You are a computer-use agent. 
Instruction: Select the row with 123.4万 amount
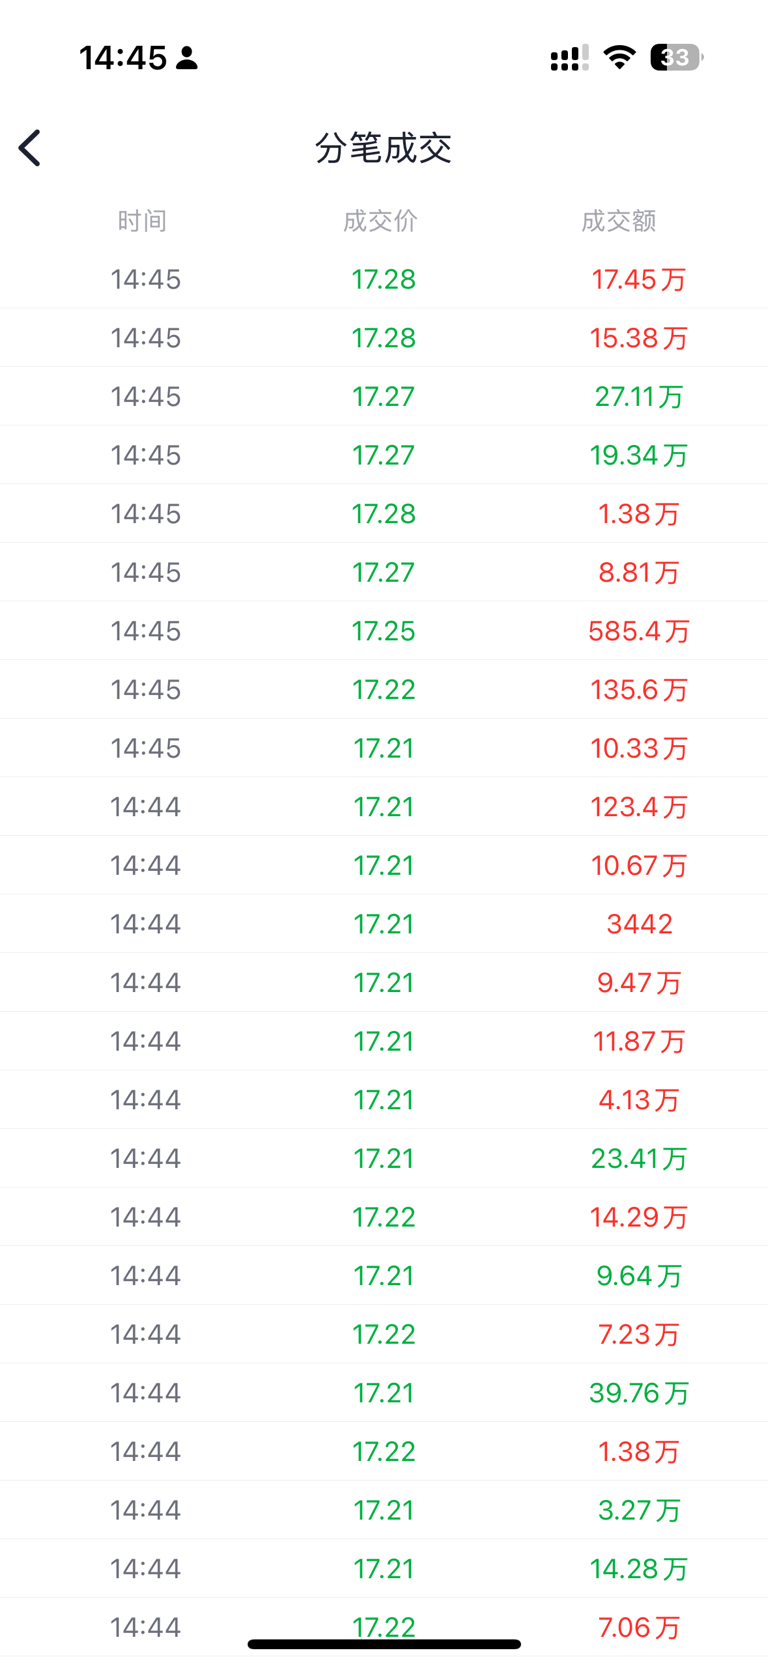384,807
